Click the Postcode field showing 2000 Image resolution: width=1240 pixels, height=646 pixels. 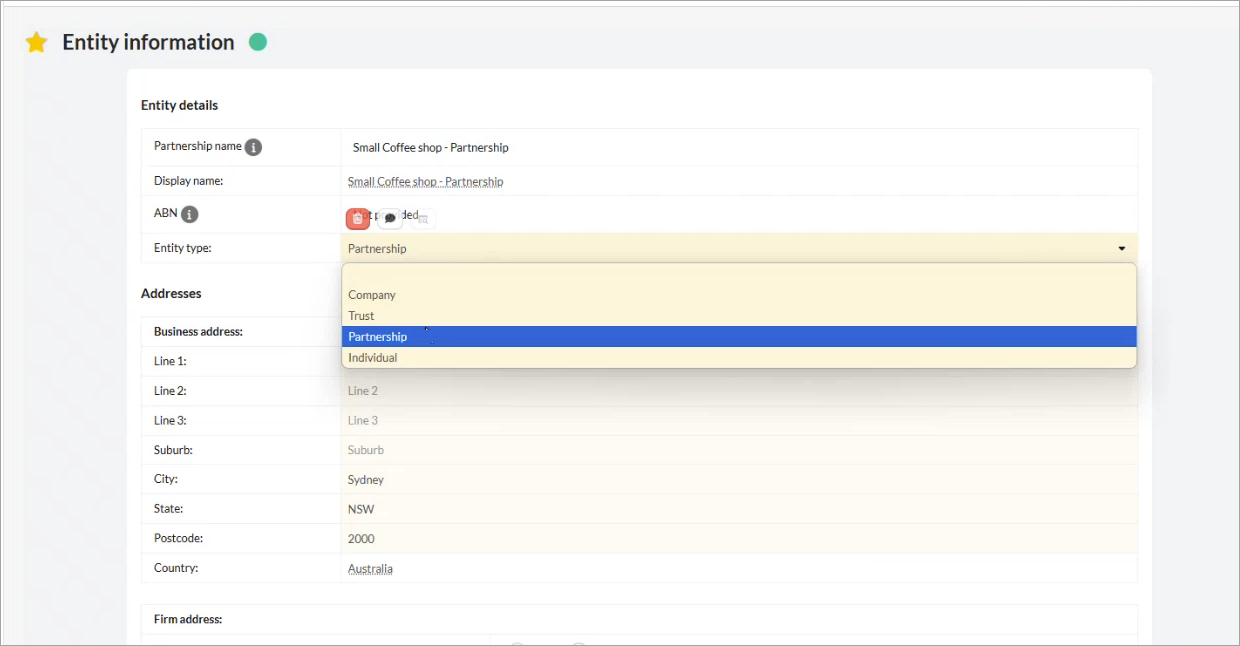(x=738, y=539)
